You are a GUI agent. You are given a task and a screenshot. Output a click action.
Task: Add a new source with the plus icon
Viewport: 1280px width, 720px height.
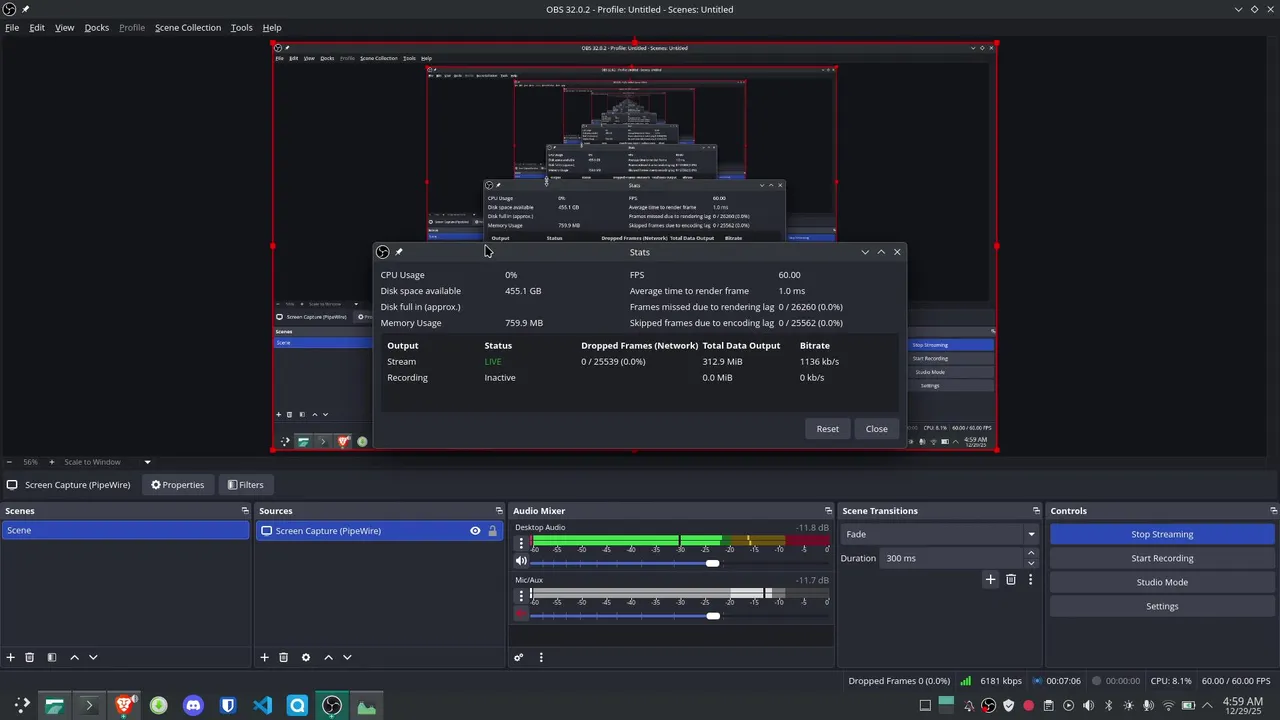click(x=264, y=657)
